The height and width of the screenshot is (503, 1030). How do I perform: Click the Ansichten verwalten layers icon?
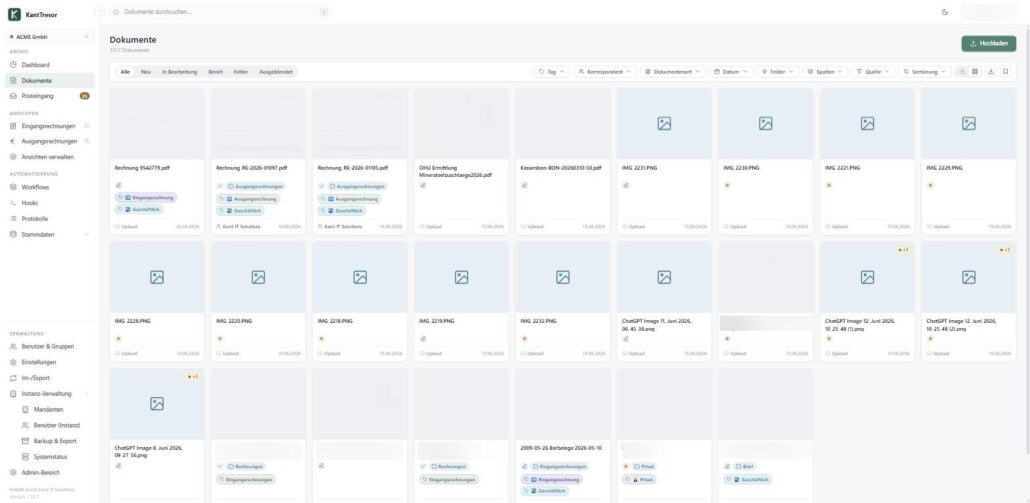pos(13,157)
